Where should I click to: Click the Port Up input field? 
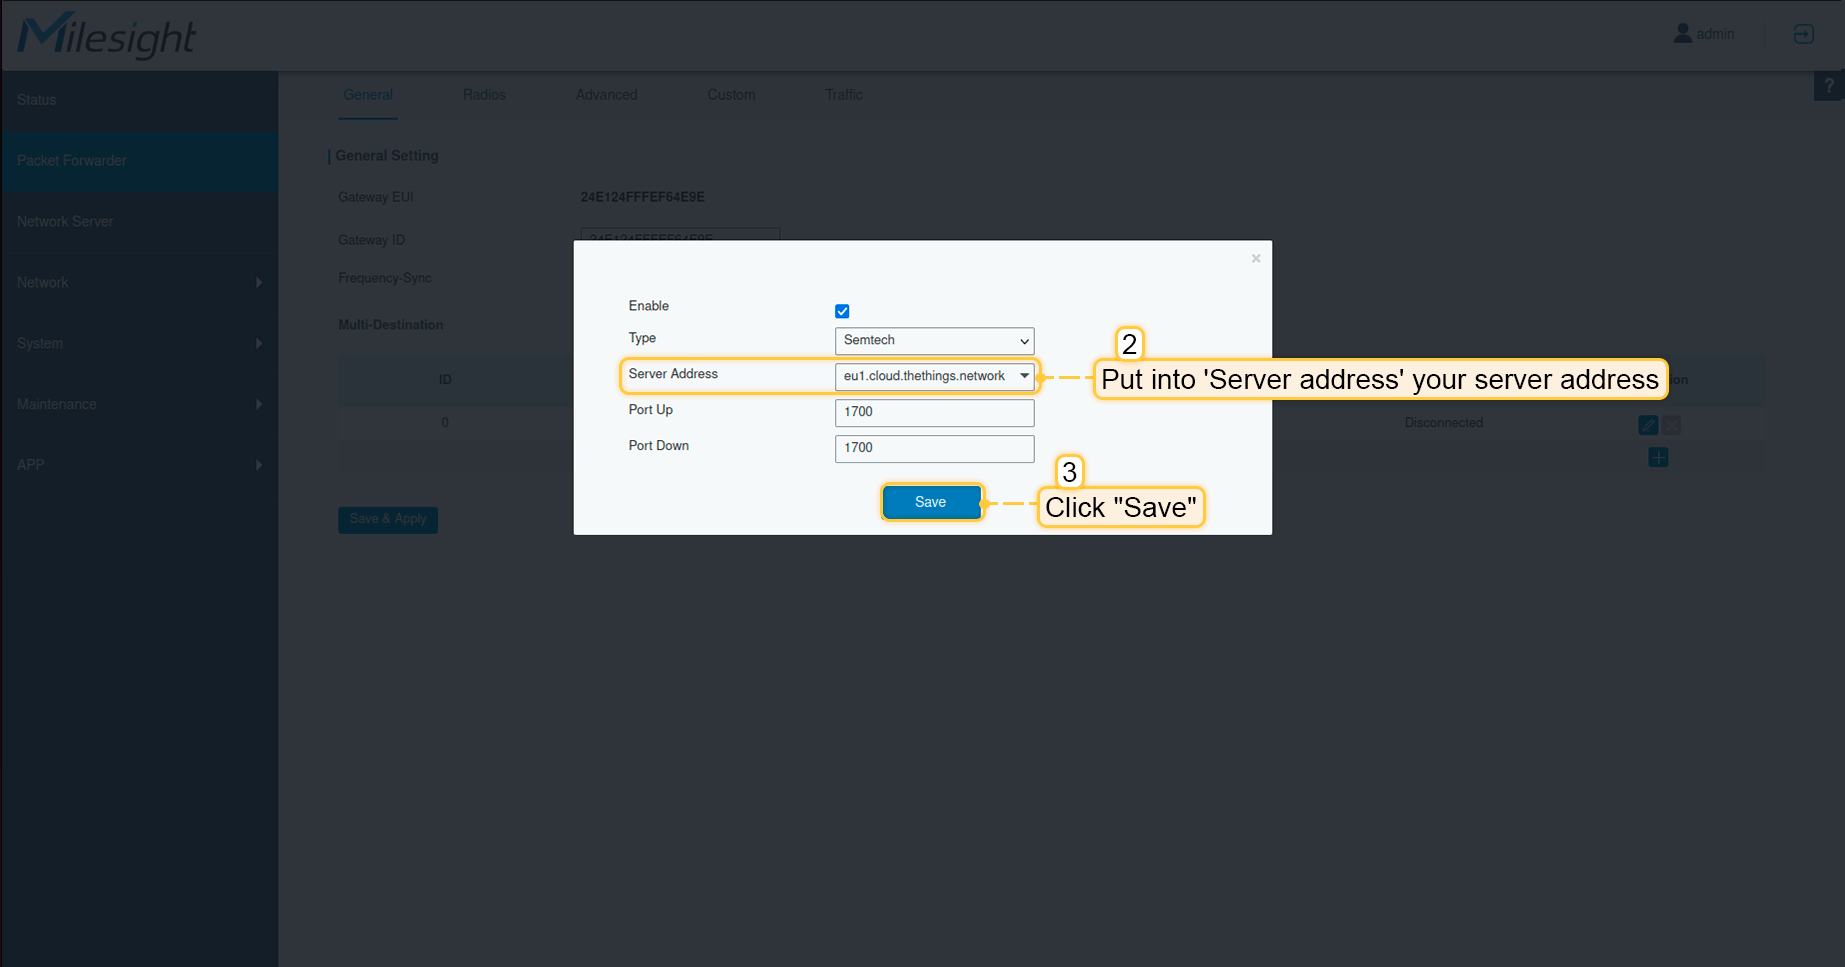(934, 412)
